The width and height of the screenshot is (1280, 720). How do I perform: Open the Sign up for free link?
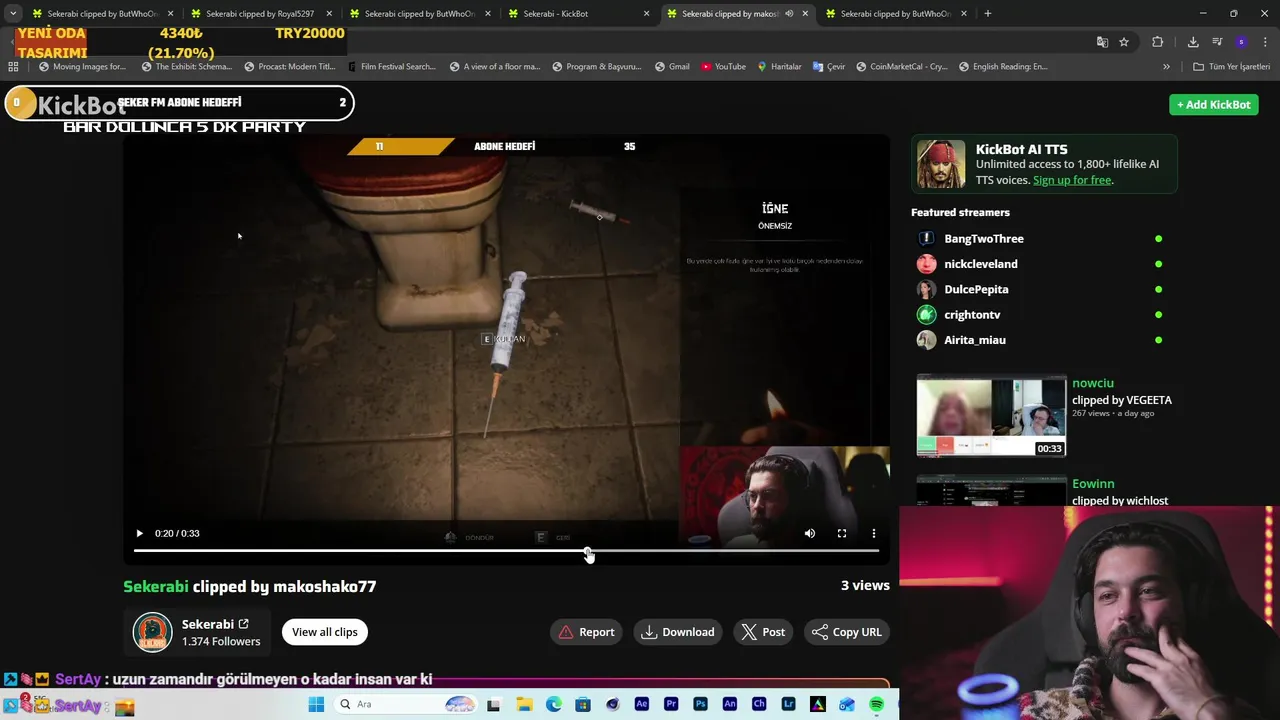tap(1072, 180)
